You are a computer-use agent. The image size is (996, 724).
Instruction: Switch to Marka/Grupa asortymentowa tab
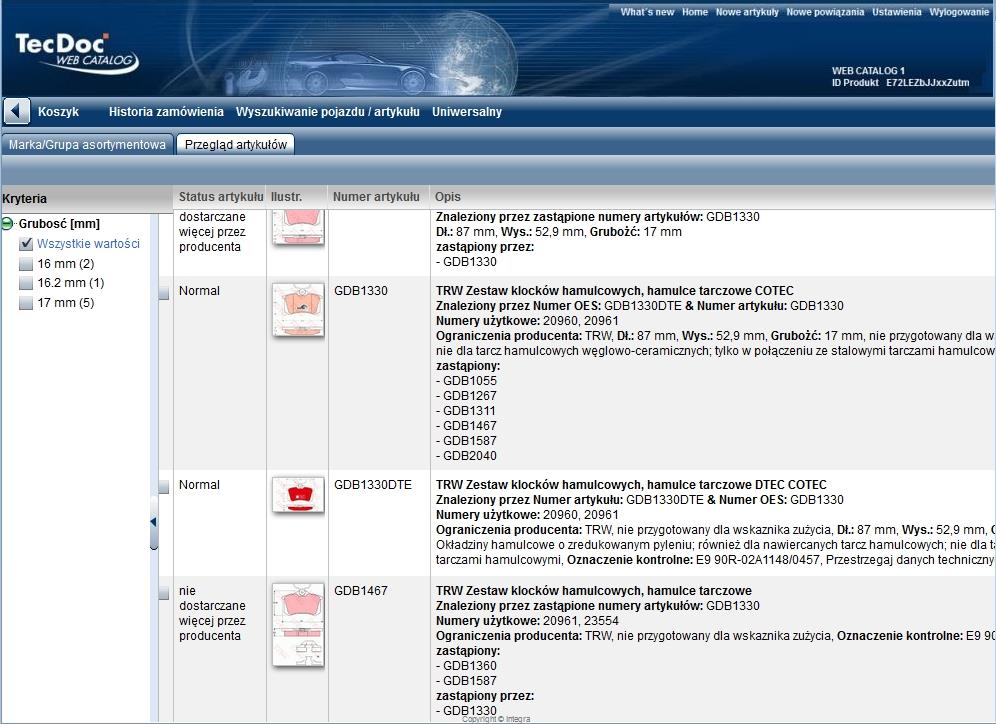point(87,144)
